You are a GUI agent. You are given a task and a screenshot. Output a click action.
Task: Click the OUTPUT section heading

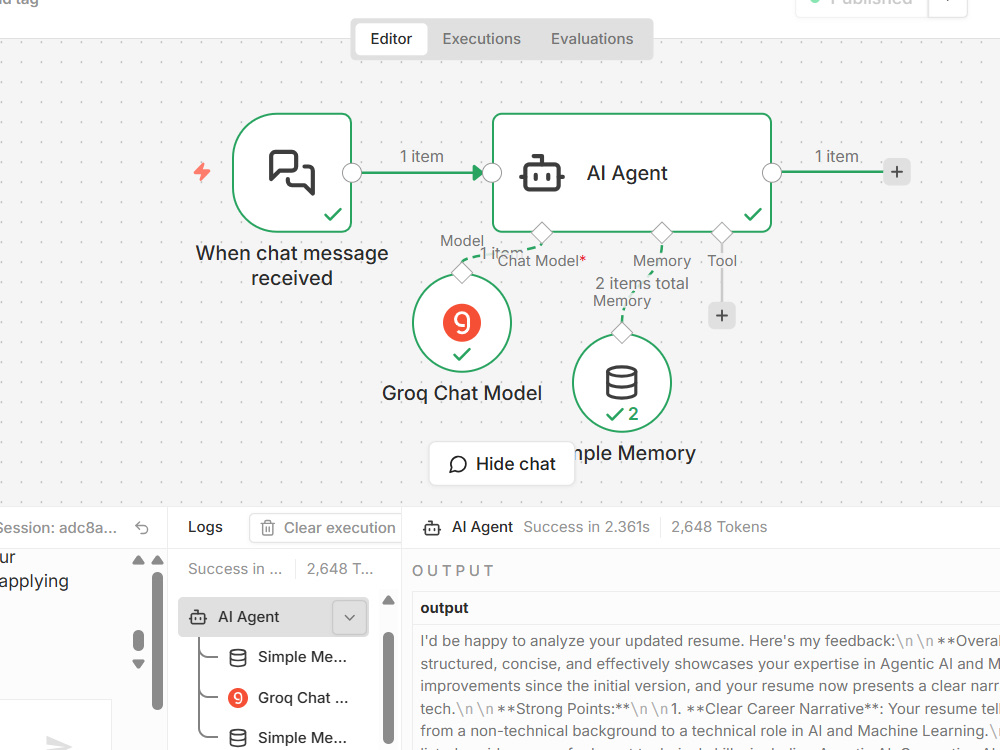[453, 571]
